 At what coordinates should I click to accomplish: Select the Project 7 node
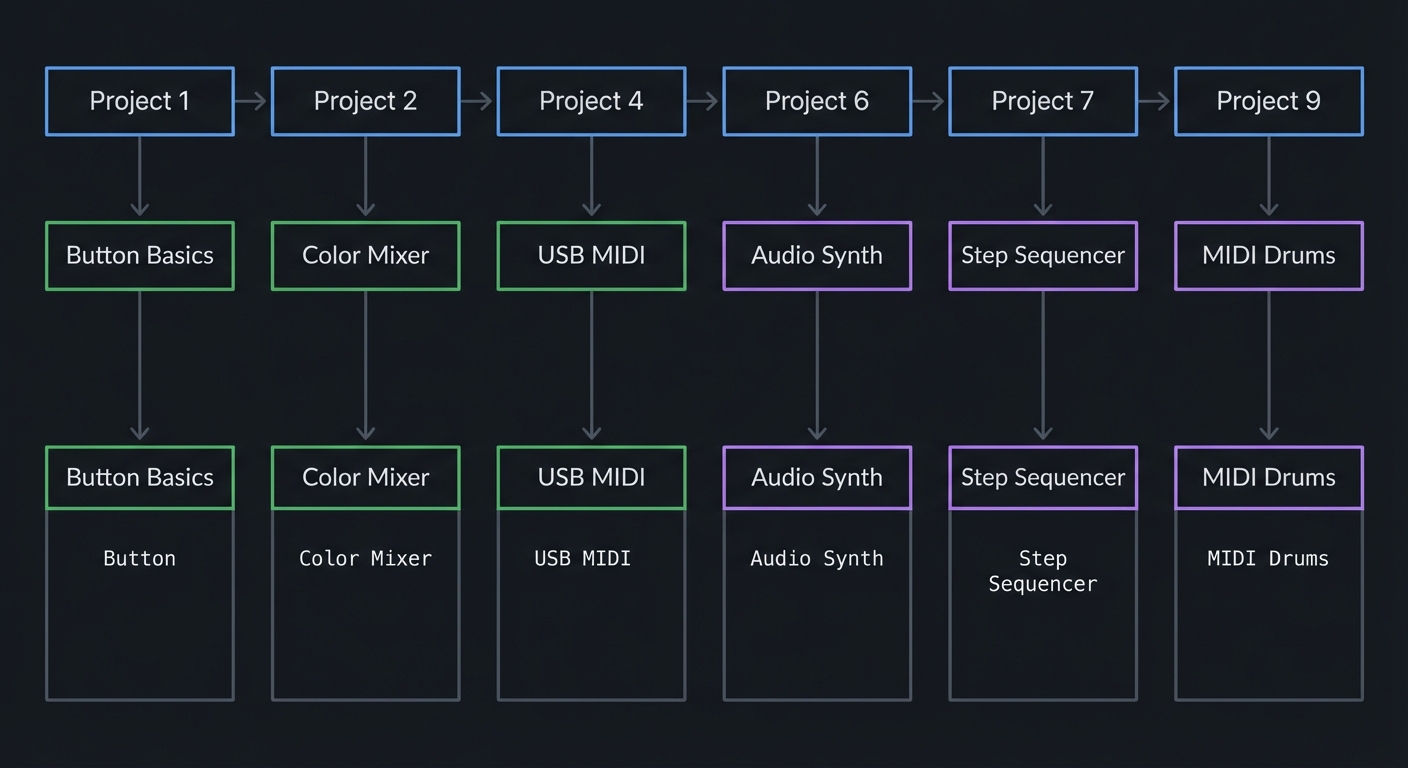1043,101
